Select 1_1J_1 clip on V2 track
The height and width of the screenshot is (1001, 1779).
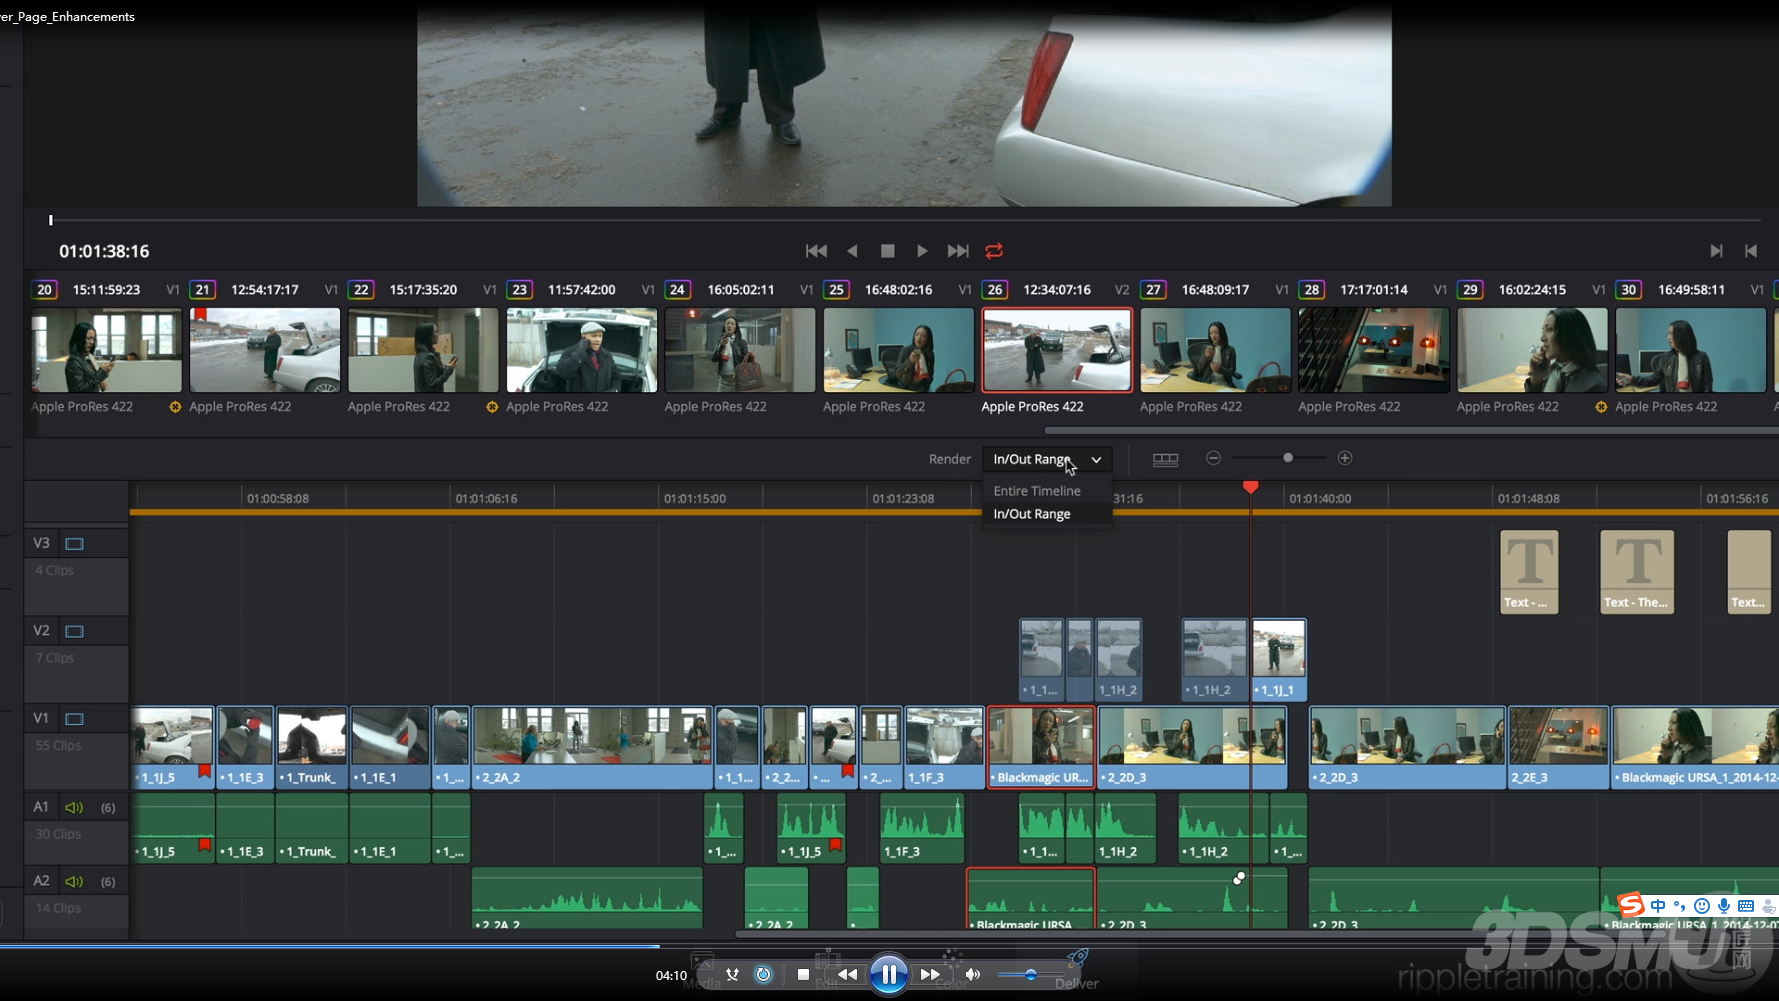click(x=1279, y=660)
